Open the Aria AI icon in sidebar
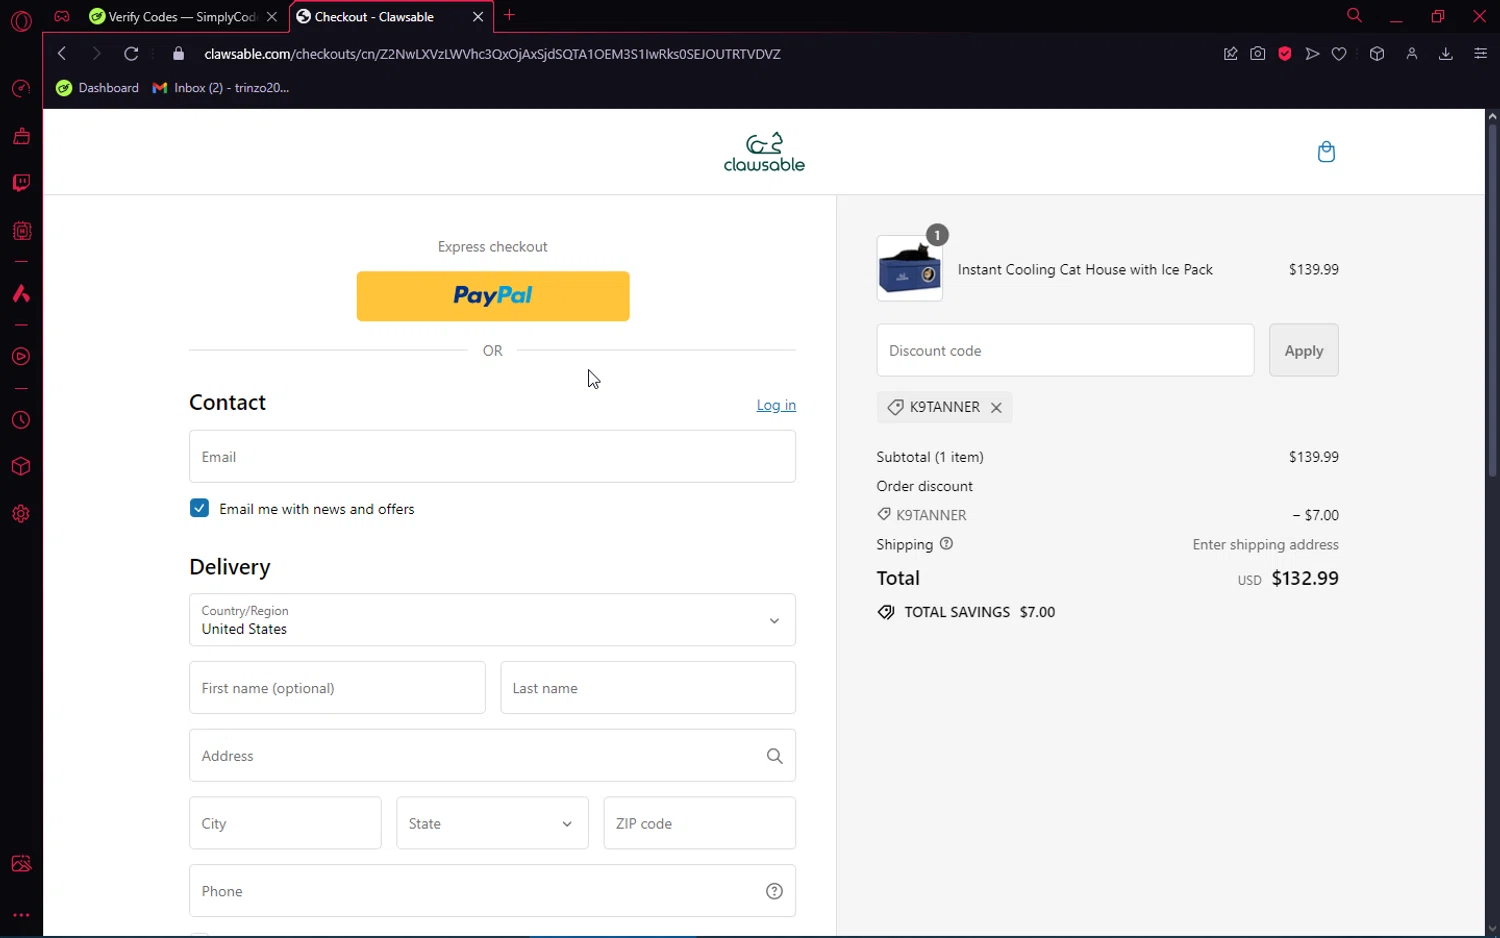This screenshot has width=1500, height=938. click(x=21, y=294)
